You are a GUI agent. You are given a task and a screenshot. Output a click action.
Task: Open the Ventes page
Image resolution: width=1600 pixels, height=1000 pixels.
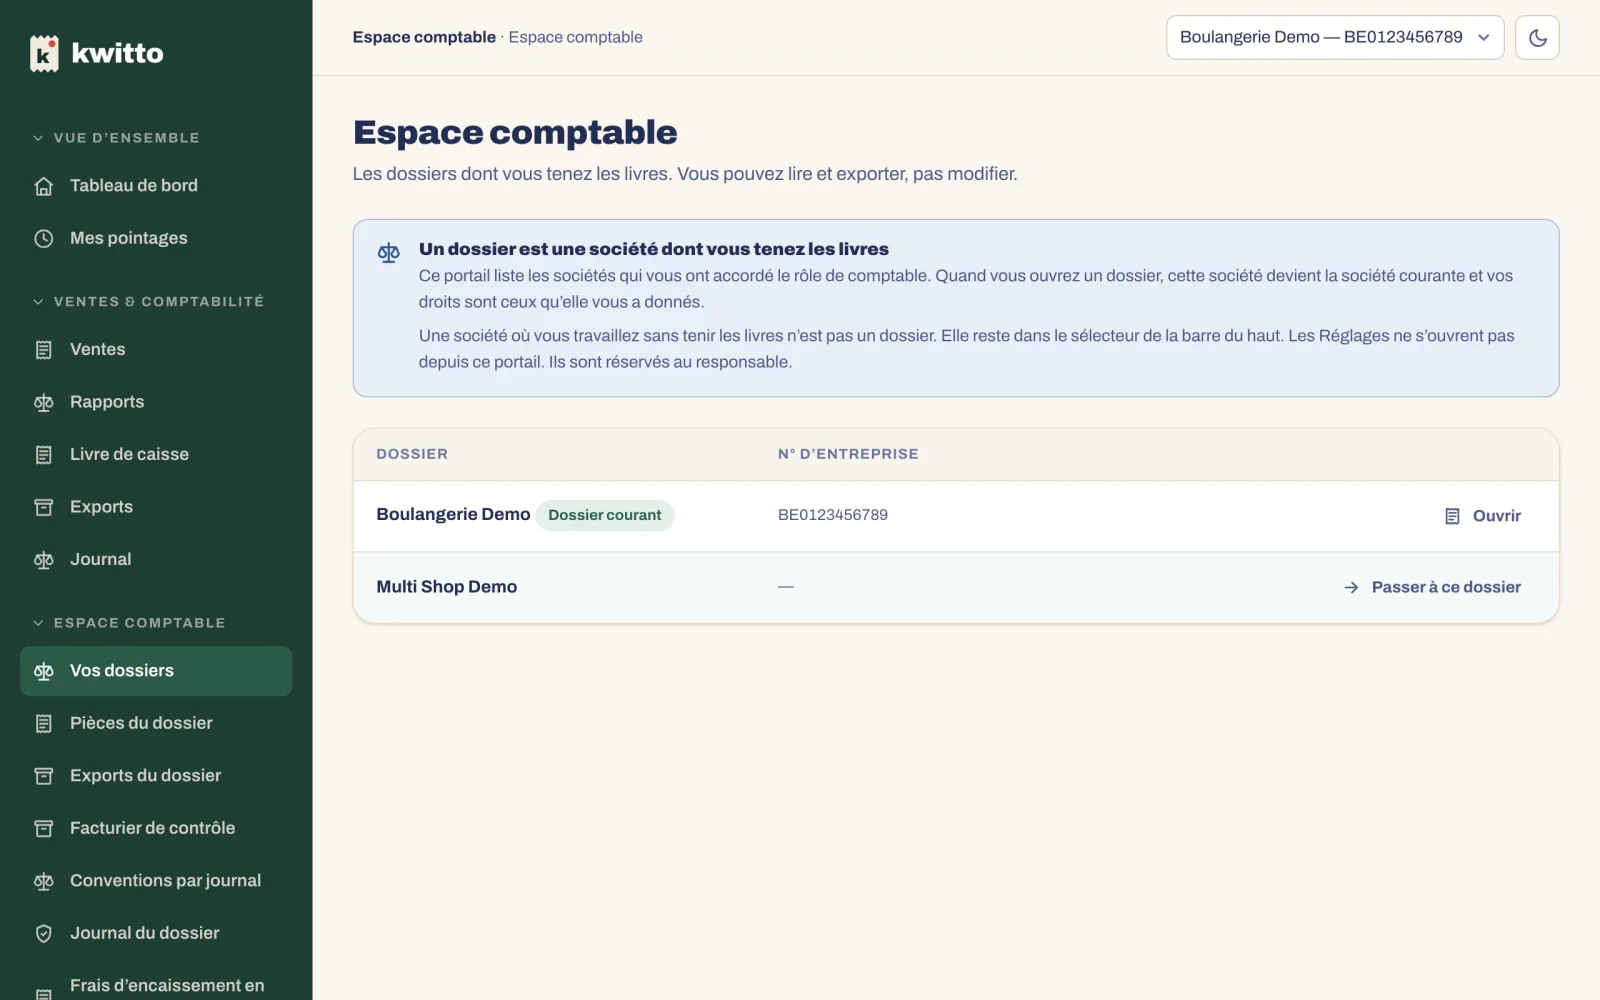[156, 350]
